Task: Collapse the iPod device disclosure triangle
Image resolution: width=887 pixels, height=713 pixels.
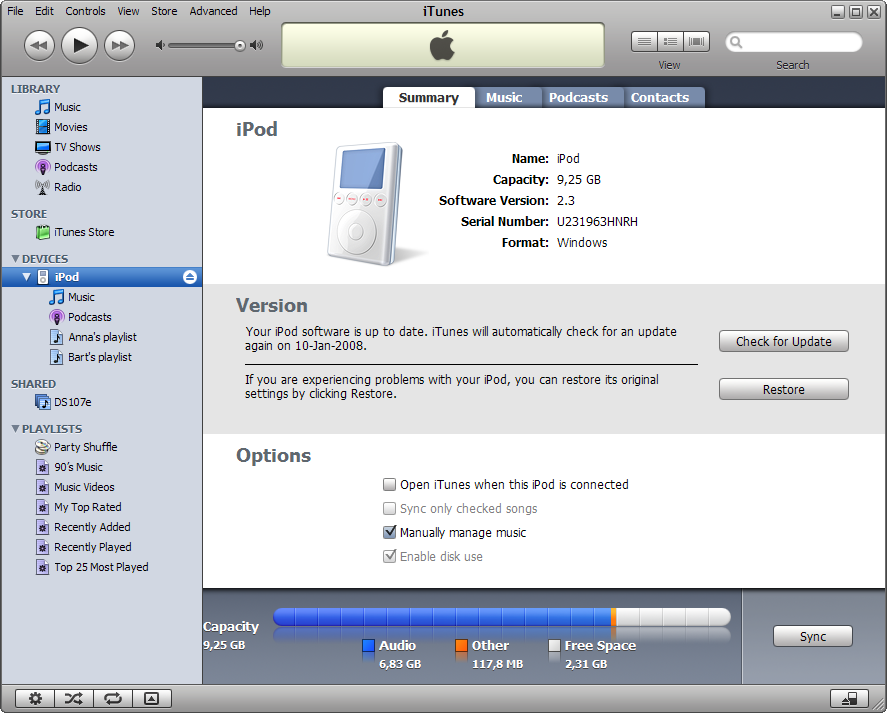Action: point(26,277)
